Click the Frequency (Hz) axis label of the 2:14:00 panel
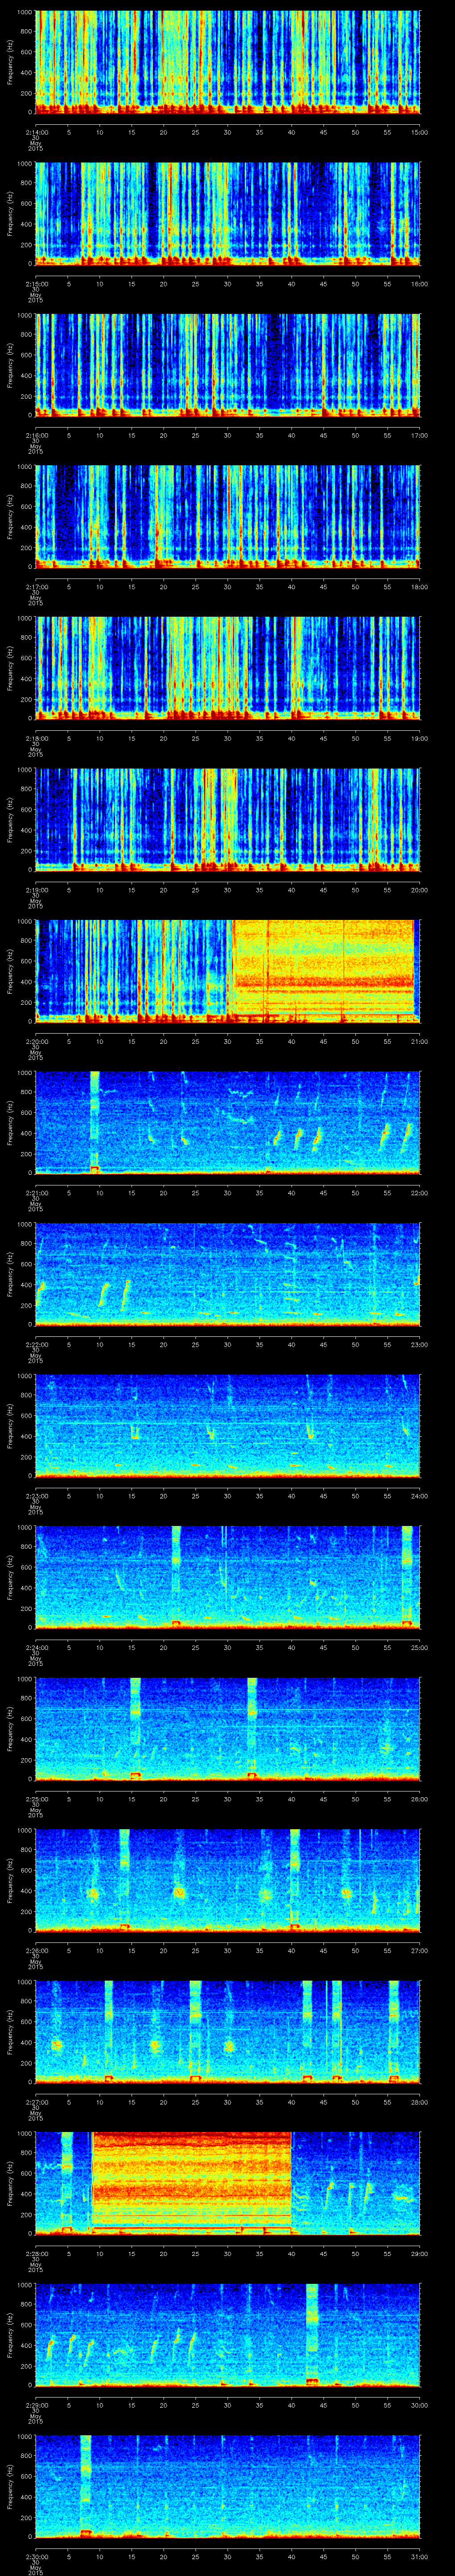The image size is (455, 2576). click(10, 62)
